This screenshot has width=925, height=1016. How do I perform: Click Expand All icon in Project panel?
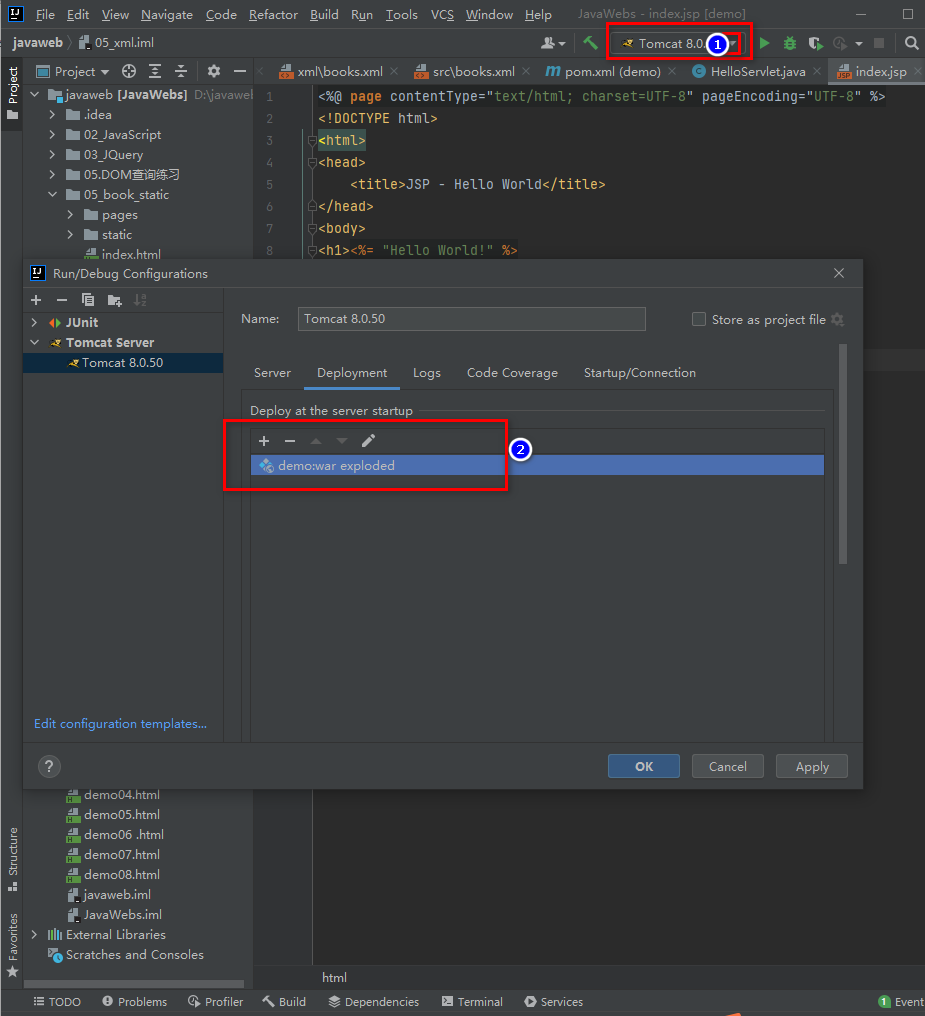click(155, 71)
